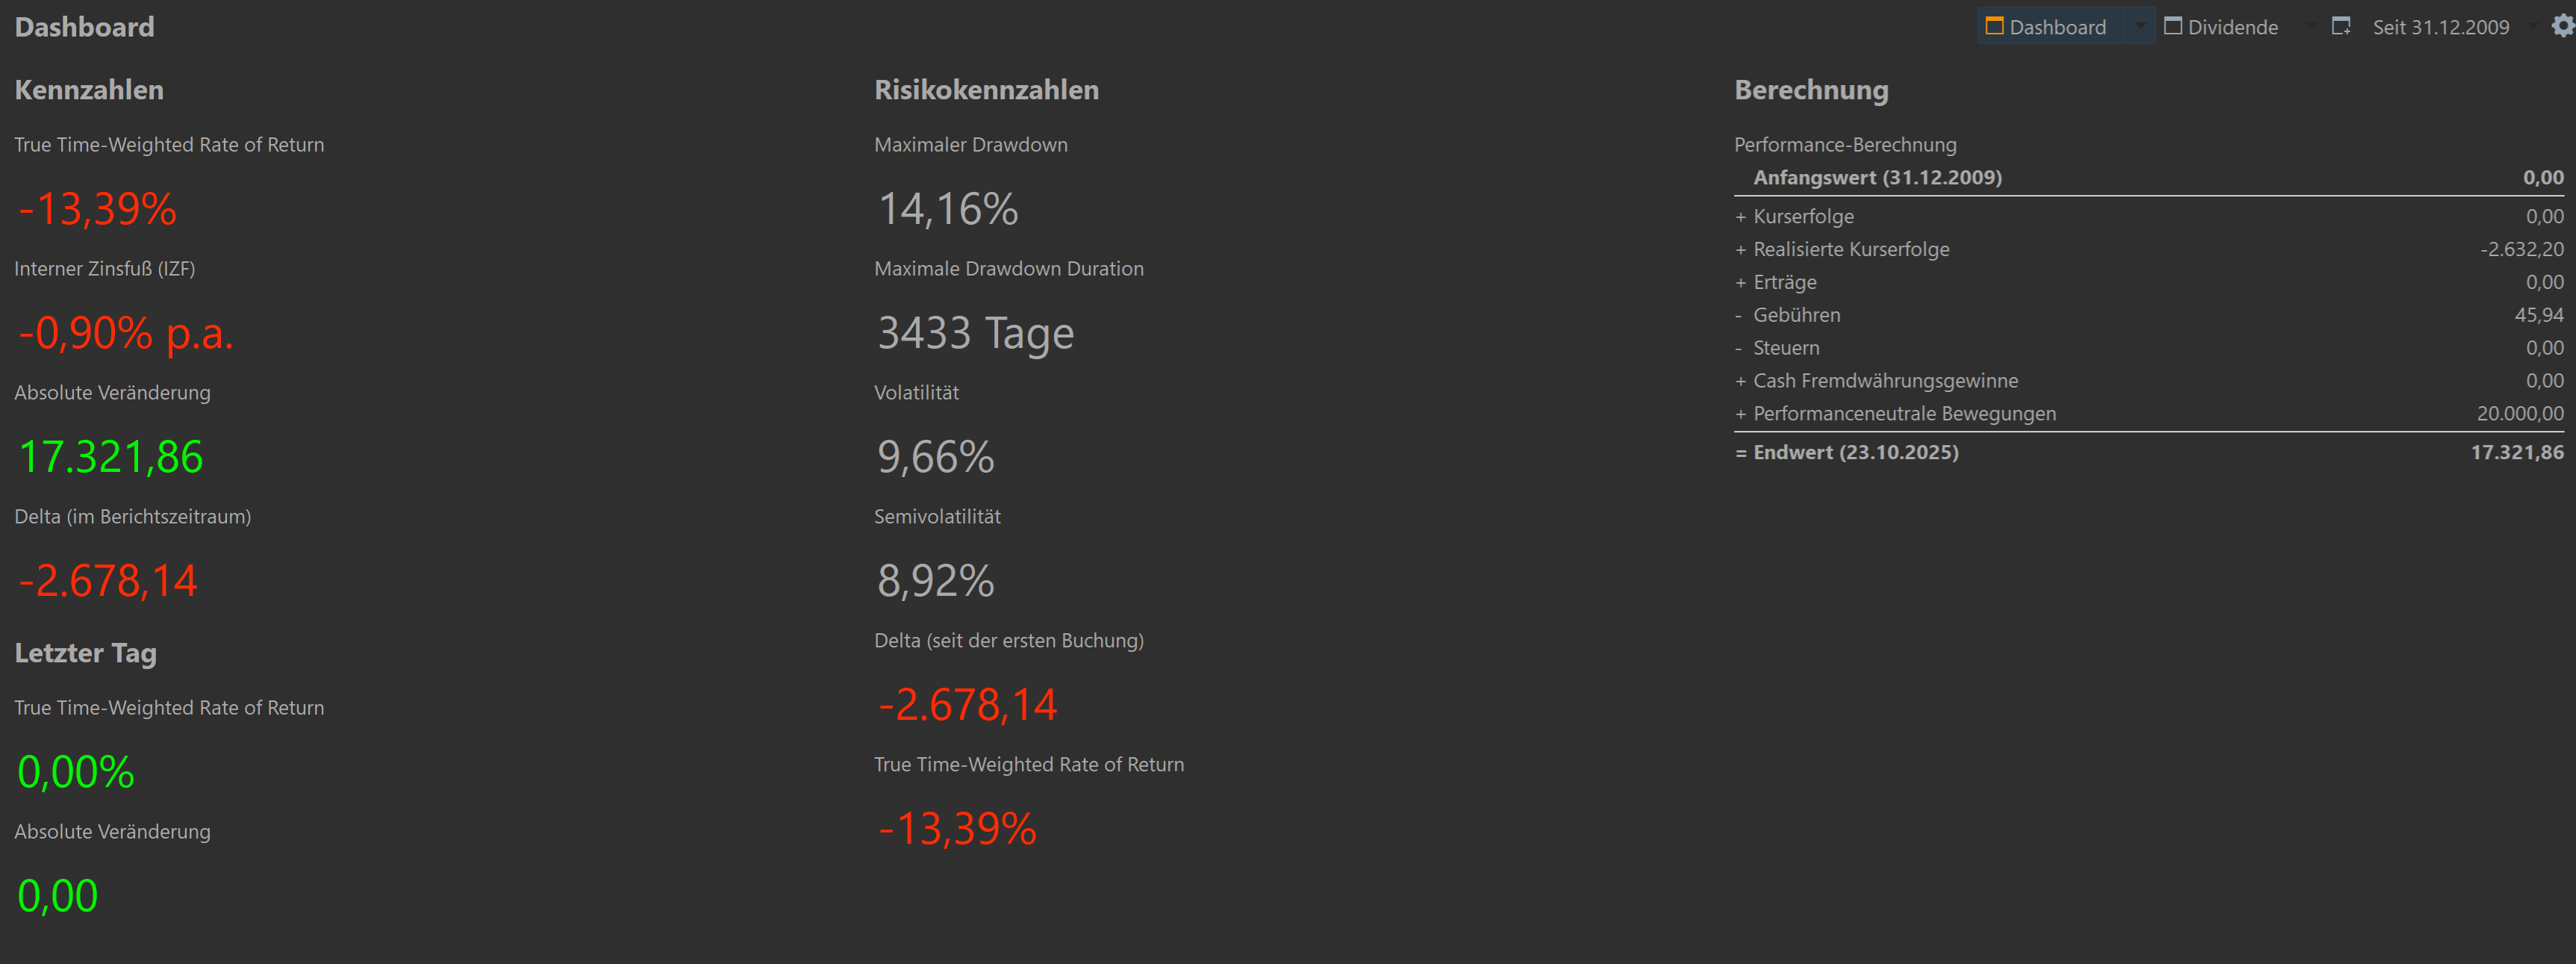Select the Maximaler Drawdown 14,16% value
The height and width of the screenshot is (964, 2576).
coord(947,209)
